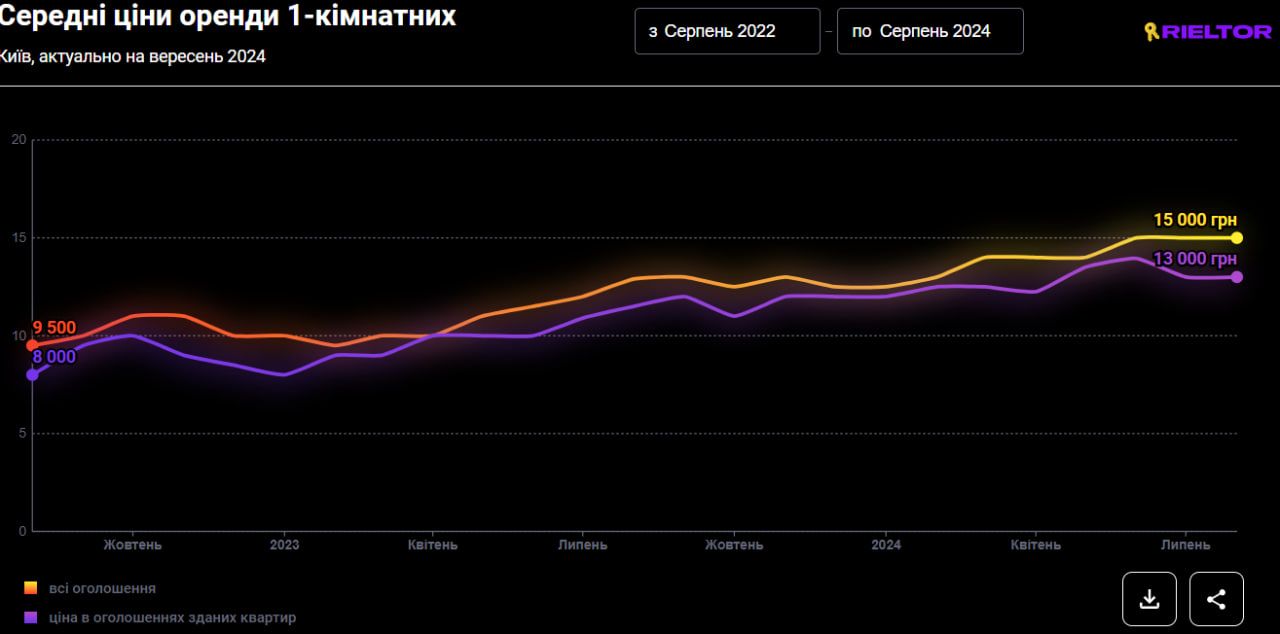The image size is (1280, 634).
Task: Open the RIELTOR logo link
Action: [1207, 32]
